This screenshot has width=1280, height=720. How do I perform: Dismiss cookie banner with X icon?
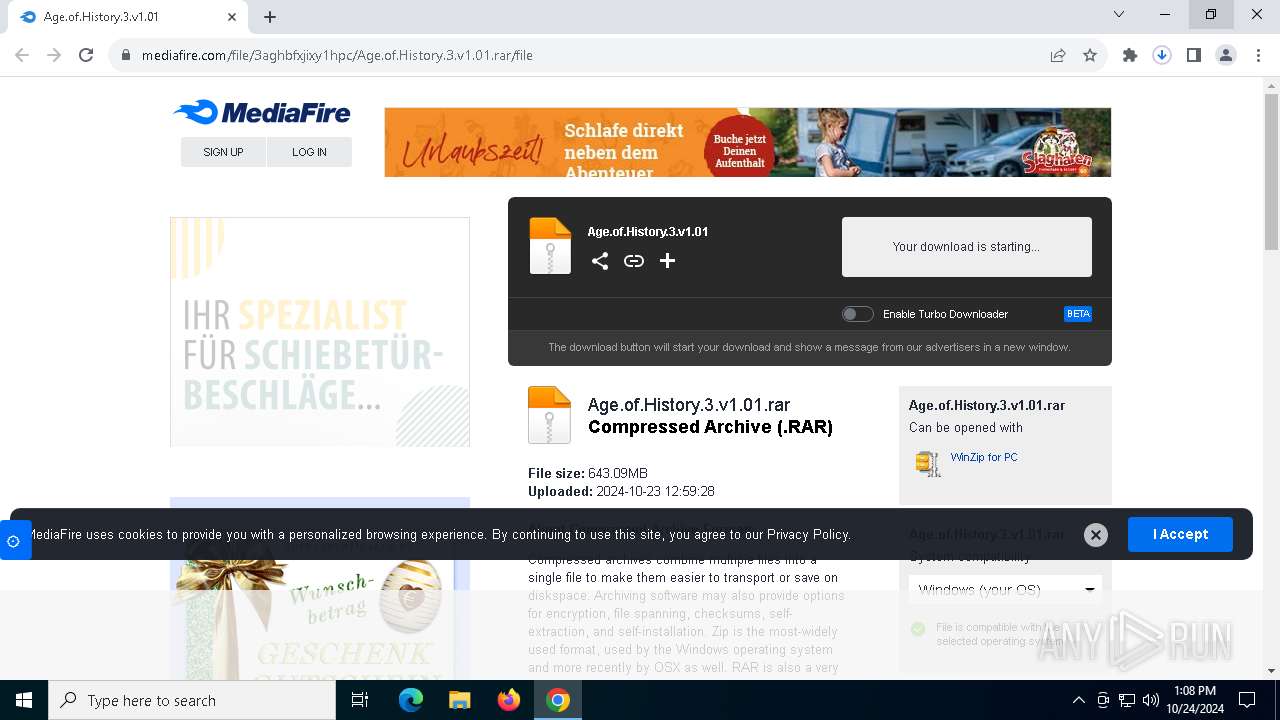[x=1096, y=535]
